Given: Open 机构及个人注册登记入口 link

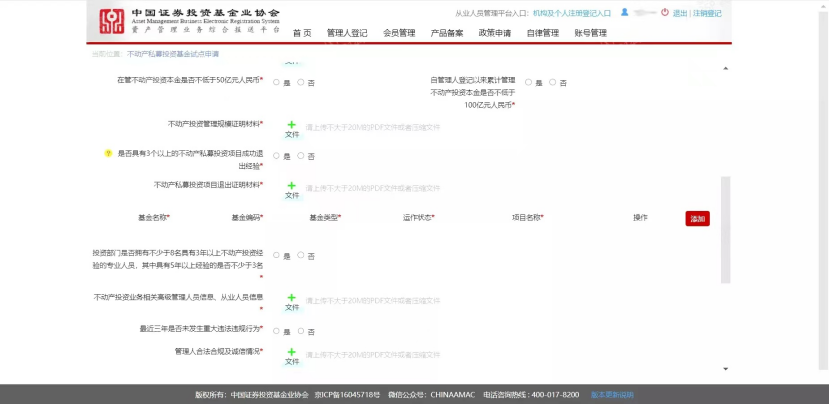Looking at the screenshot, I should [572, 13].
